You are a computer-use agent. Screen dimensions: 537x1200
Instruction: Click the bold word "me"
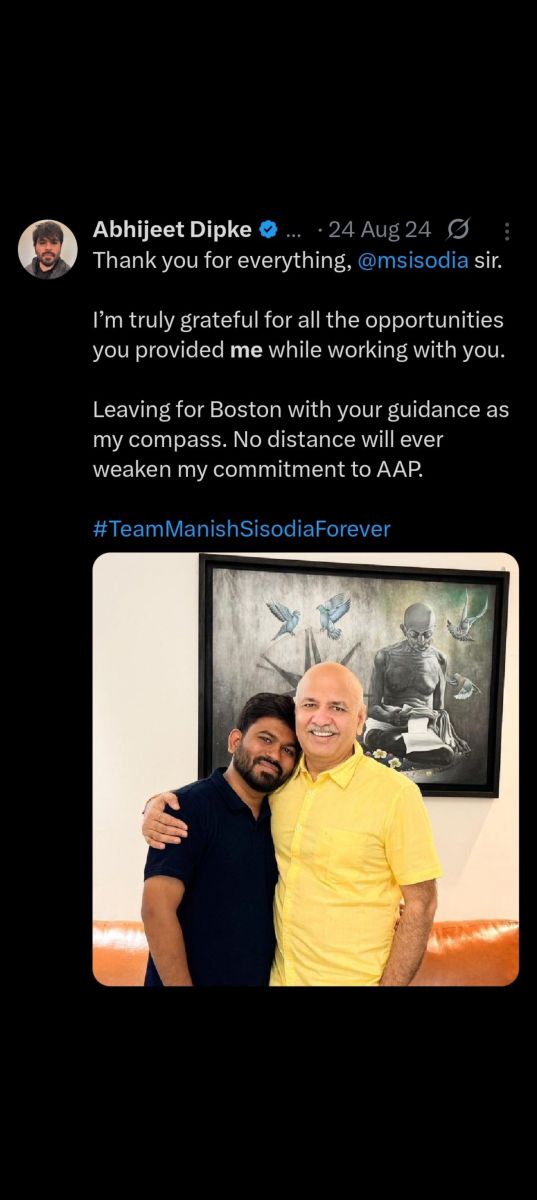coord(246,351)
